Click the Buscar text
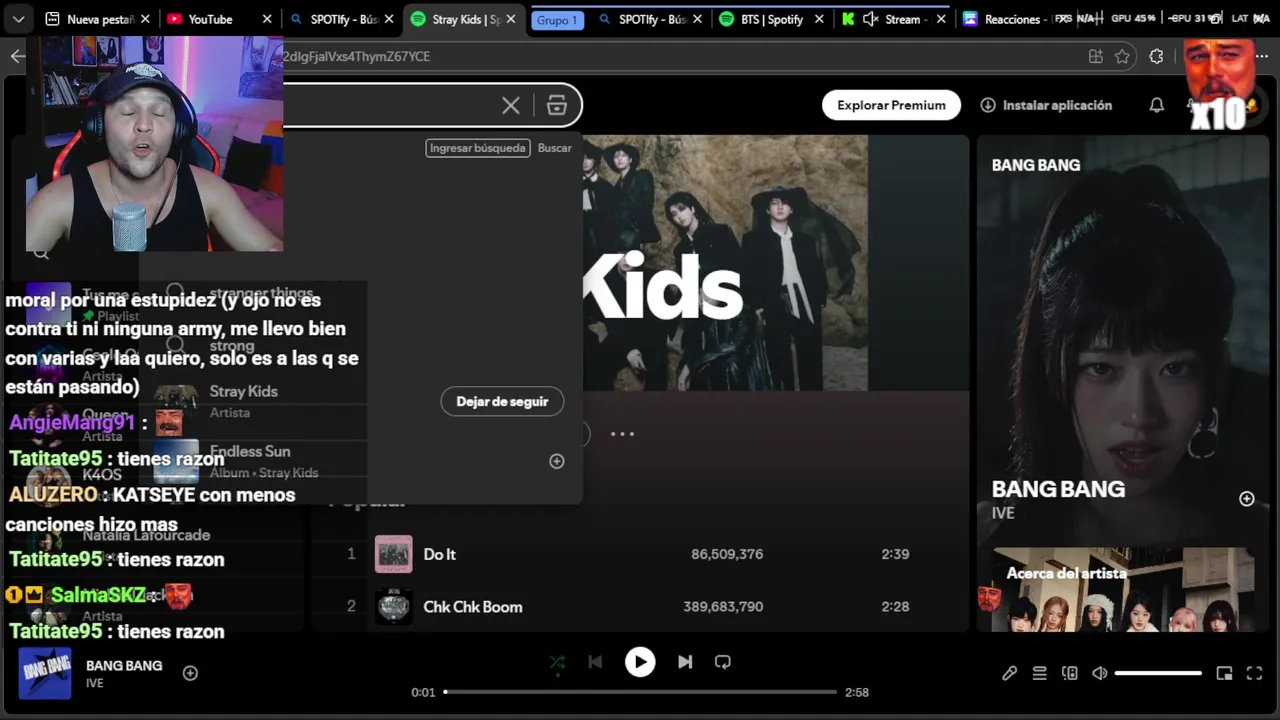Image resolution: width=1280 pixels, height=720 pixels. pyautogui.click(x=555, y=148)
